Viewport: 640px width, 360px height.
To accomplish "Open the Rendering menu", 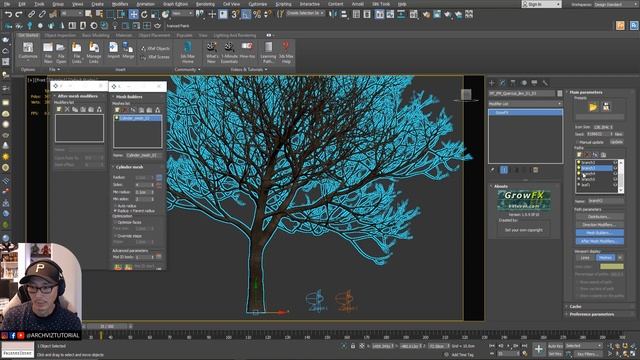I will tap(205, 4).
